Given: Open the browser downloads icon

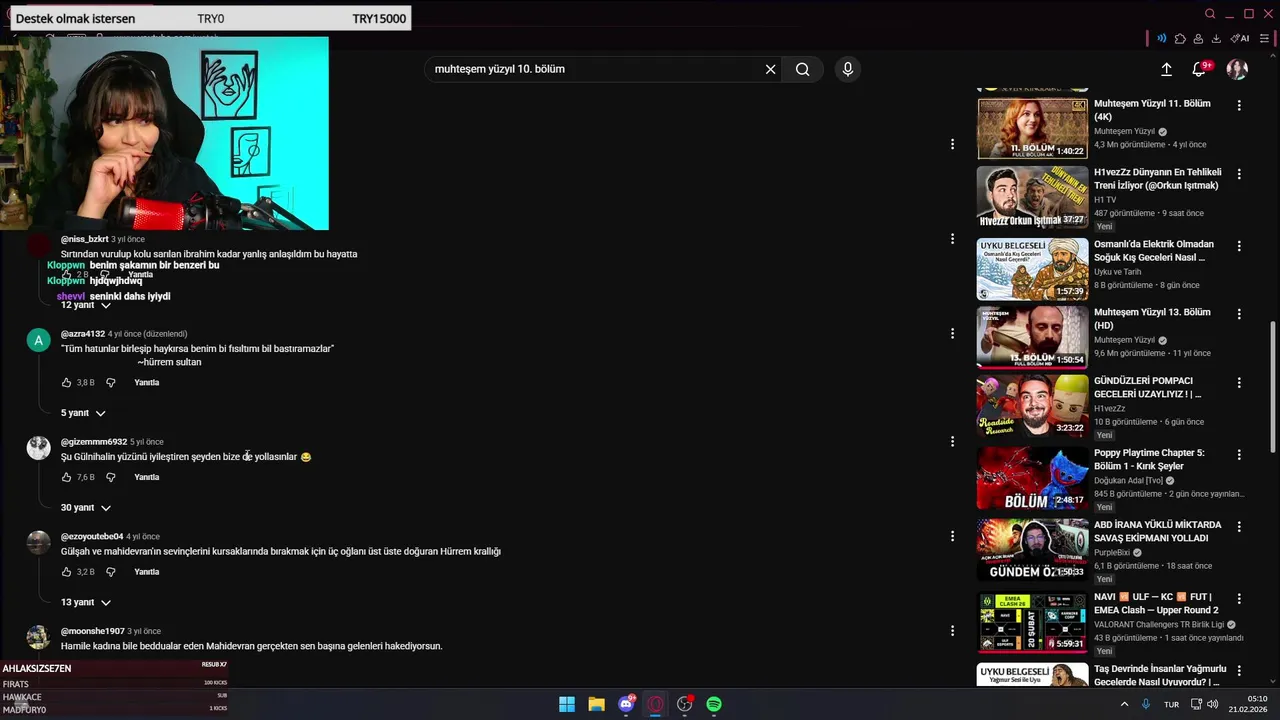Looking at the screenshot, I should click(x=1216, y=38).
